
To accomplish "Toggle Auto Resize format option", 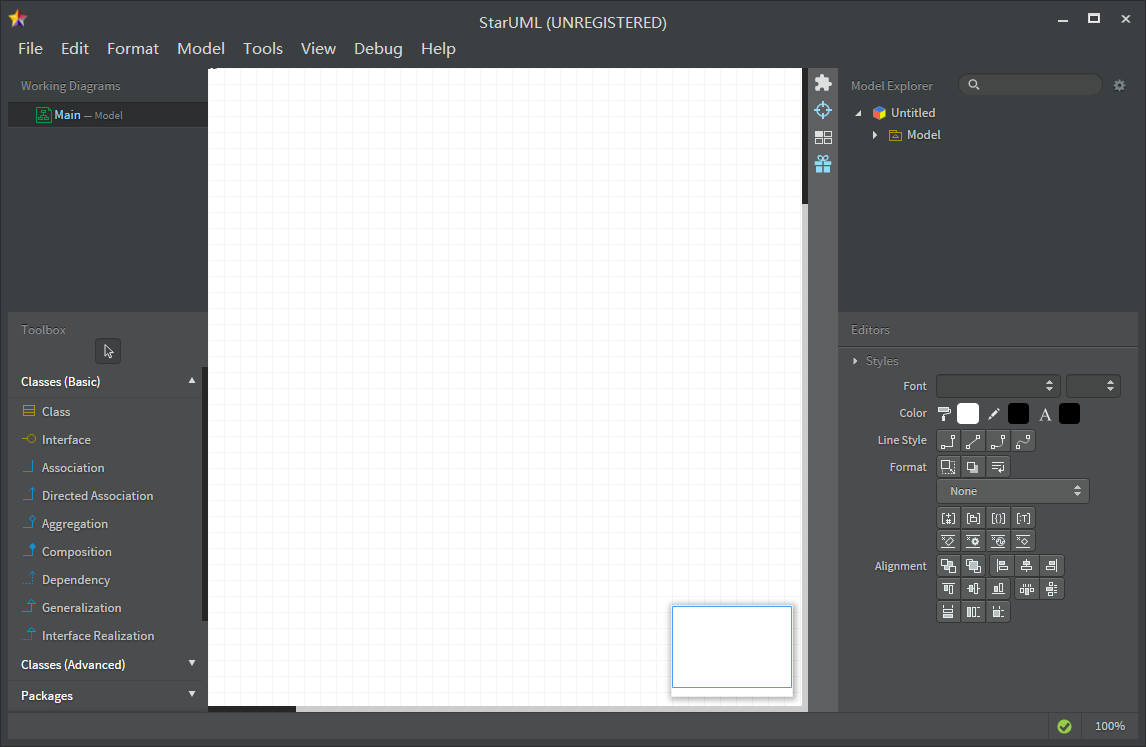I will pyautogui.click(x=948, y=467).
